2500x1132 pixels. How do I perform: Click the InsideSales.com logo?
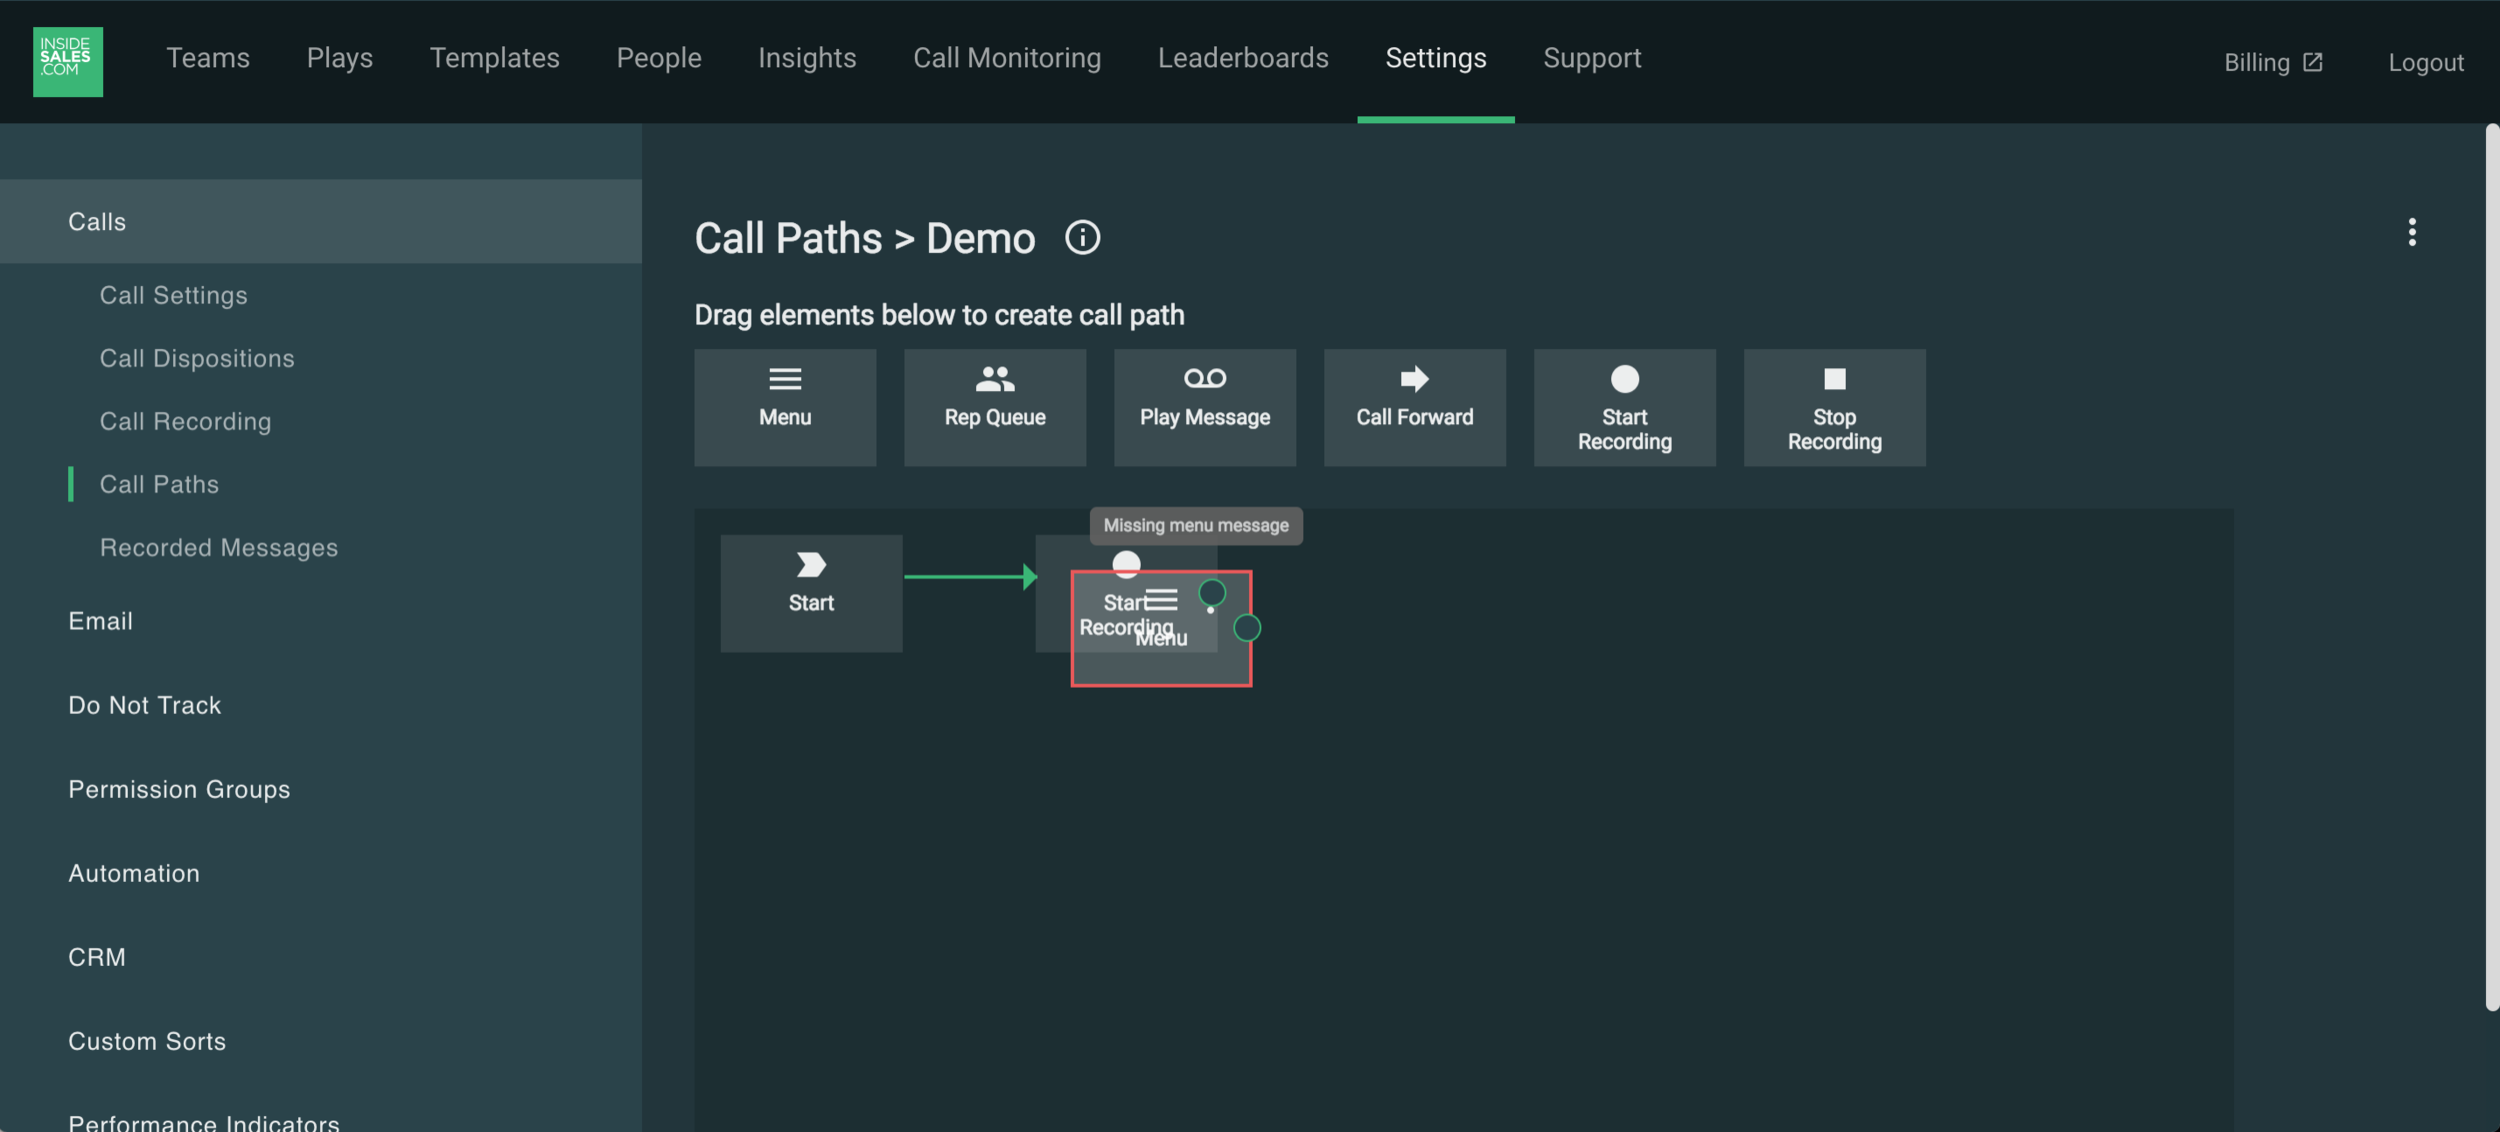[x=68, y=62]
